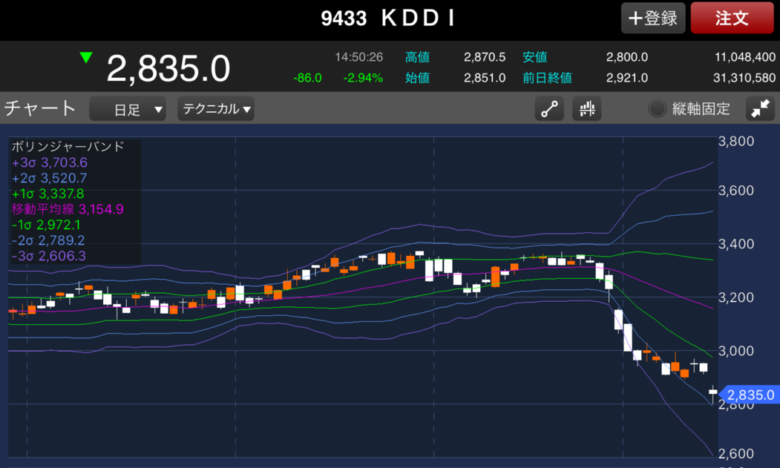Click the -1σ 2,972.1 legend entry
Screen dimensions: 780x468
pos(46,225)
